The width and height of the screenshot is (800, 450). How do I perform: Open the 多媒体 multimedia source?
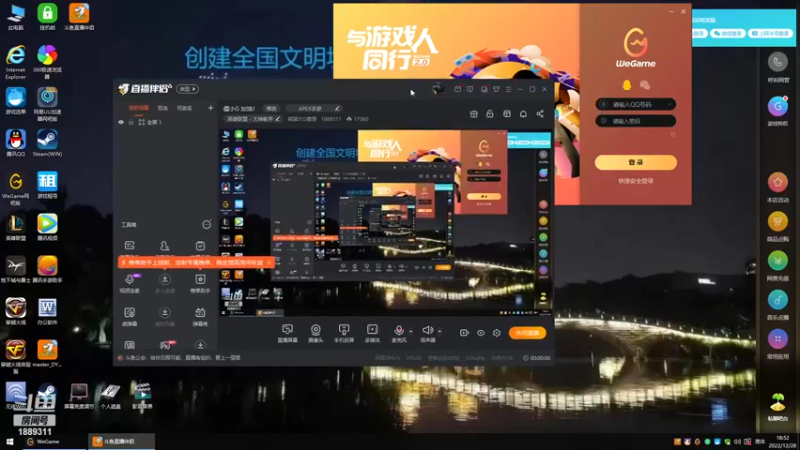point(372,333)
